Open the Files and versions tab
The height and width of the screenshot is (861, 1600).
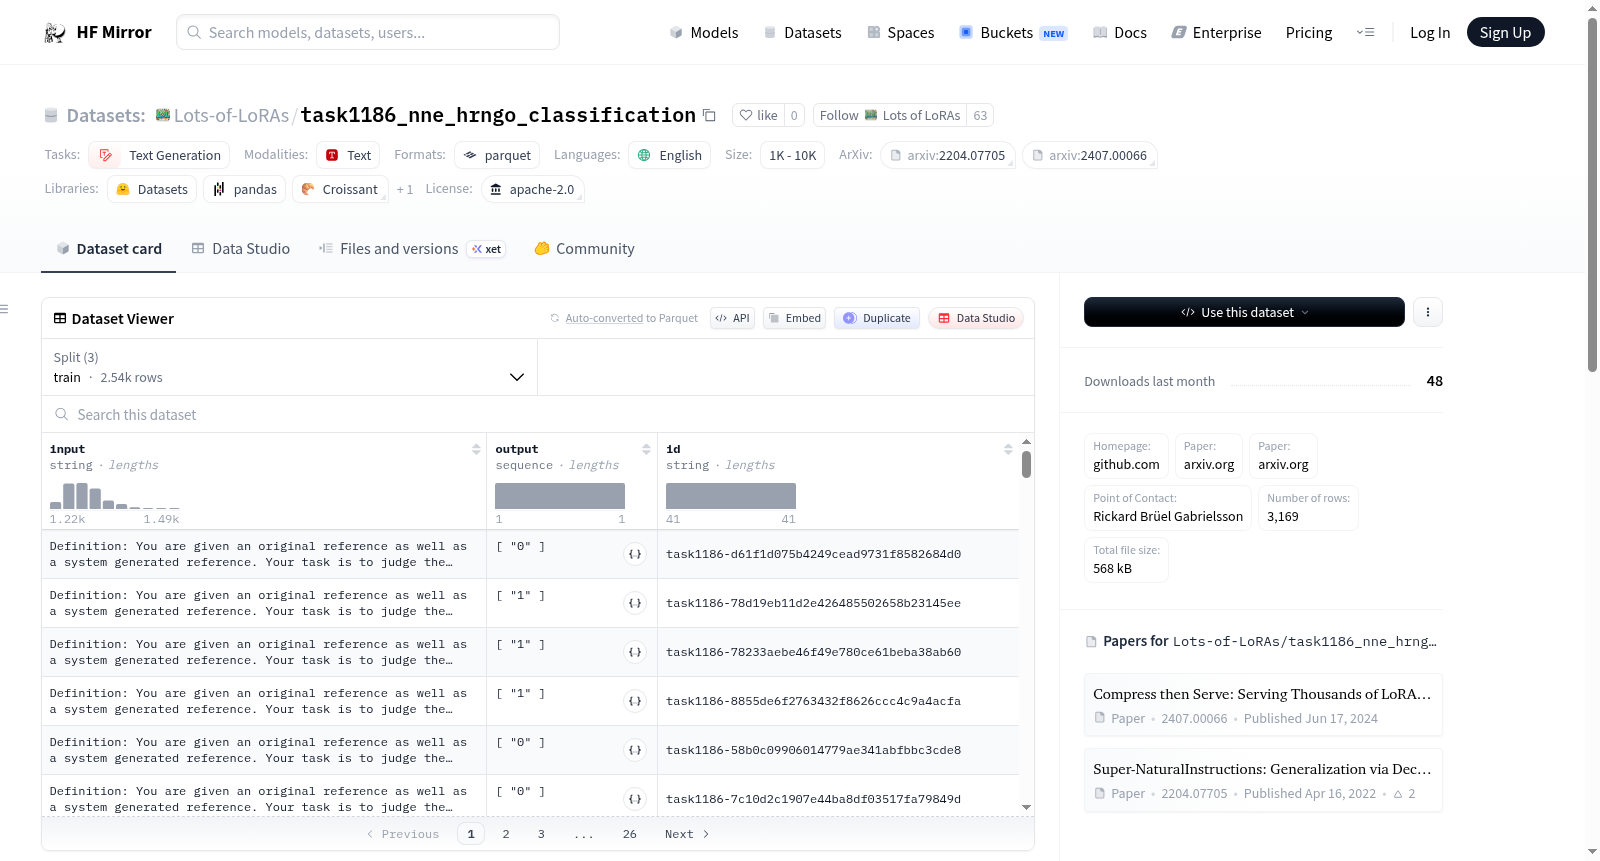tap(412, 249)
